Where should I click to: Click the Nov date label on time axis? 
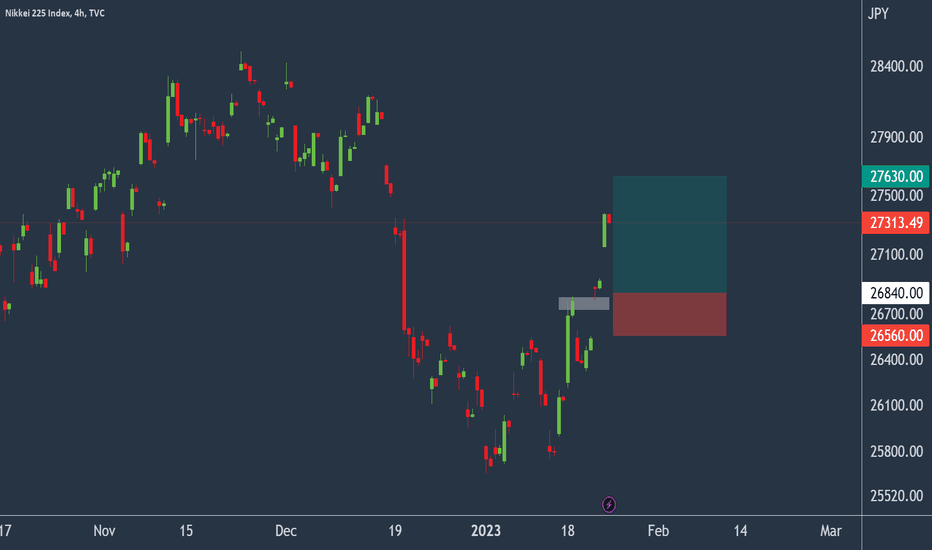click(104, 531)
